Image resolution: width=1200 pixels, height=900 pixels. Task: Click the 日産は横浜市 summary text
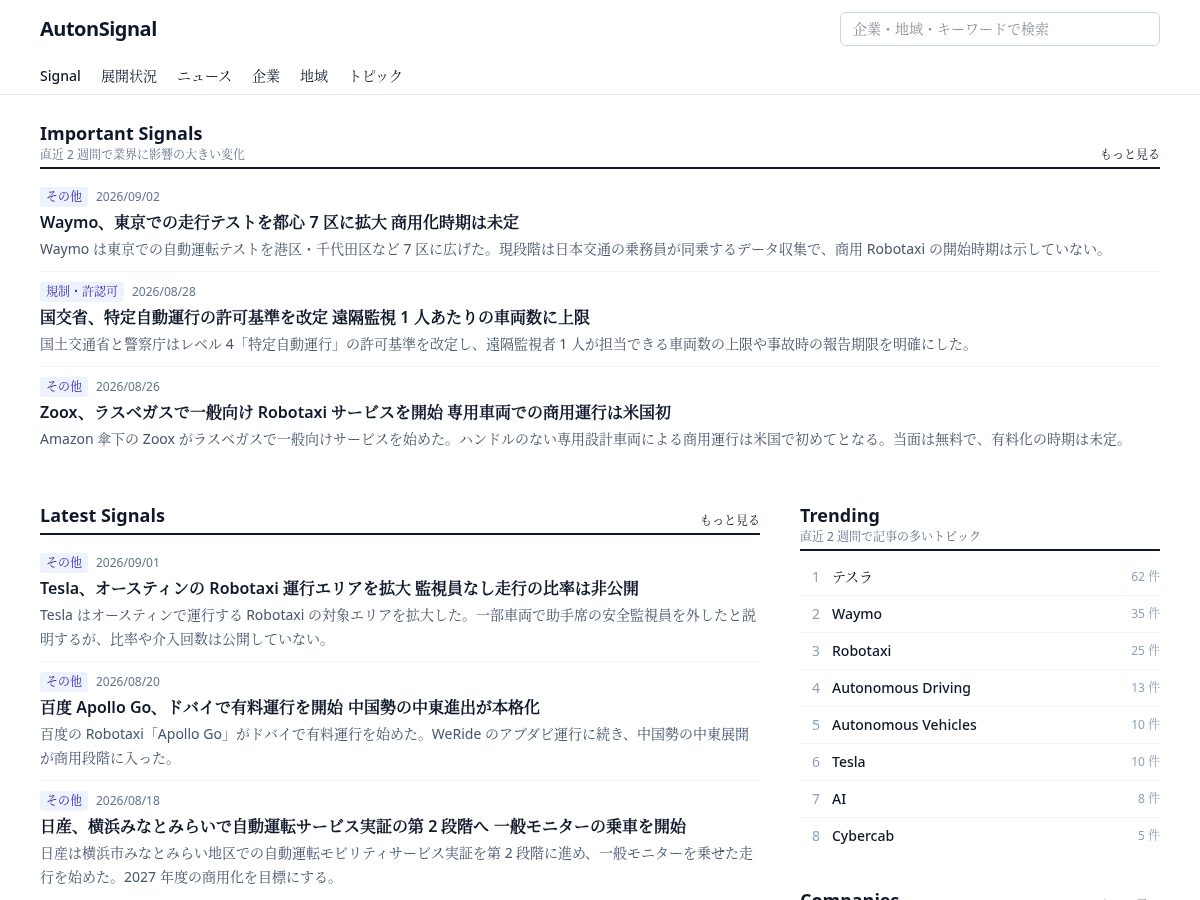[x=397, y=864]
